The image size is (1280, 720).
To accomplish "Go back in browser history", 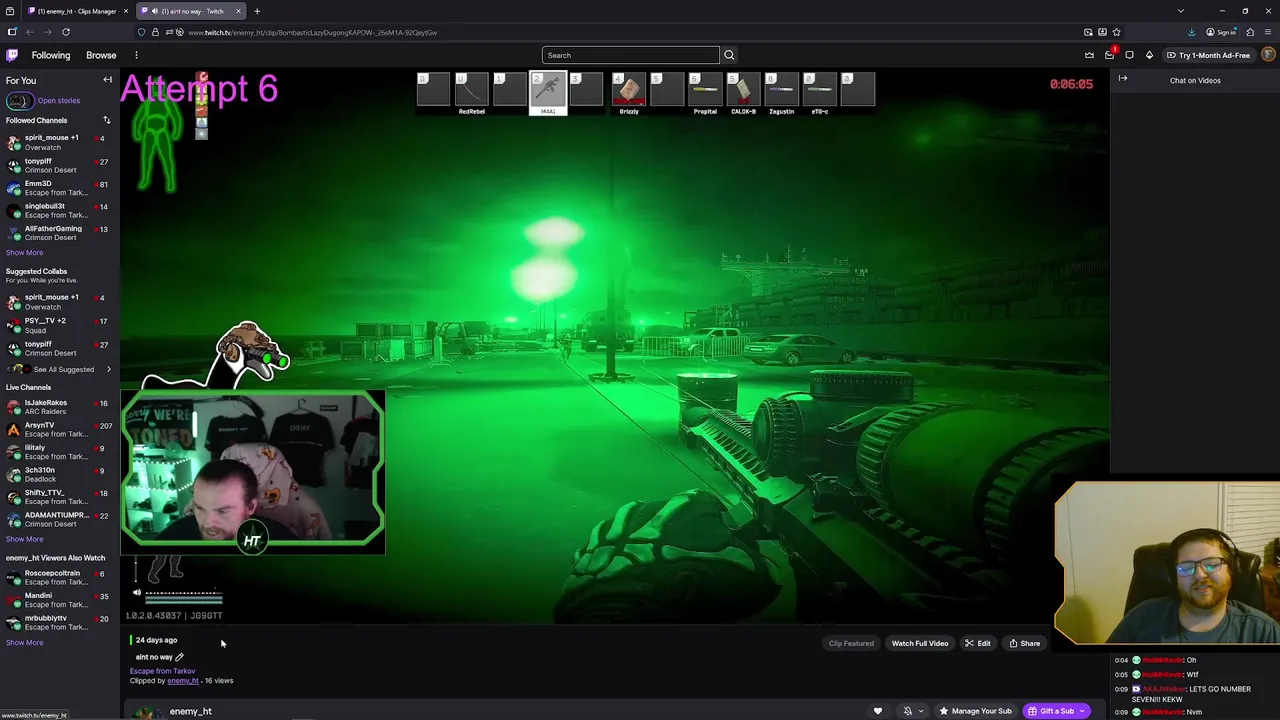I will point(30,32).
